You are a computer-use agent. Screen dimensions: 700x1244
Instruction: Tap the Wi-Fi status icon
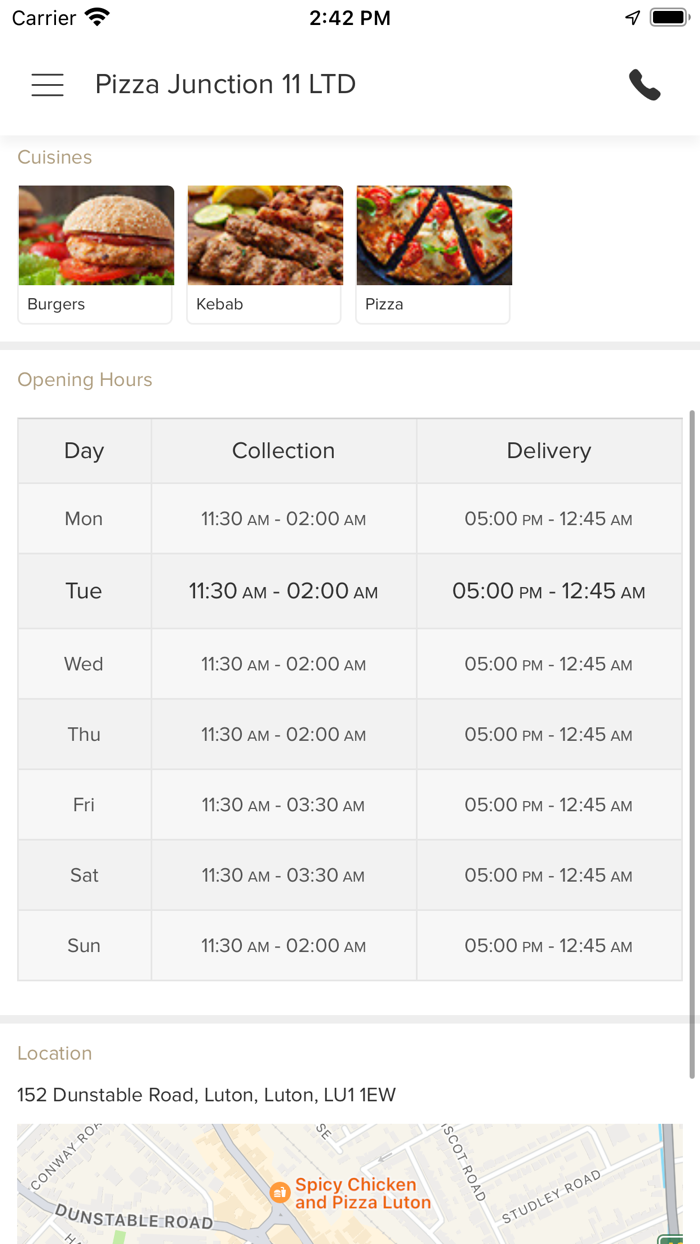click(x=97, y=18)
